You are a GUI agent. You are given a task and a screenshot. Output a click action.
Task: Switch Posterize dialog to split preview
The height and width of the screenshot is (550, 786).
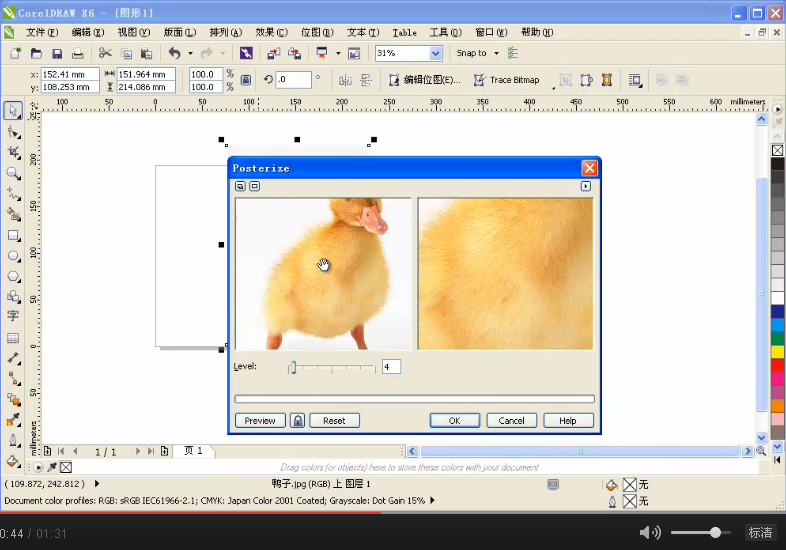(240, 186)
